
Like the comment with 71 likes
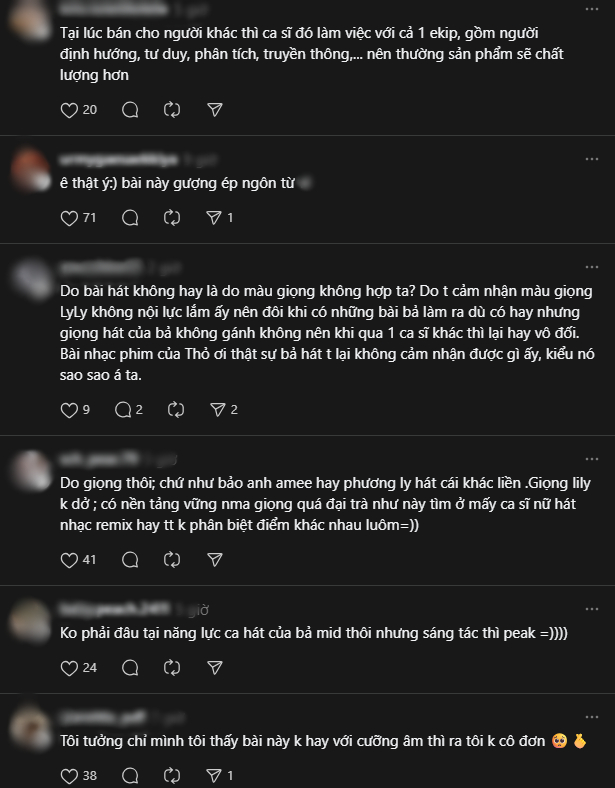69,217
